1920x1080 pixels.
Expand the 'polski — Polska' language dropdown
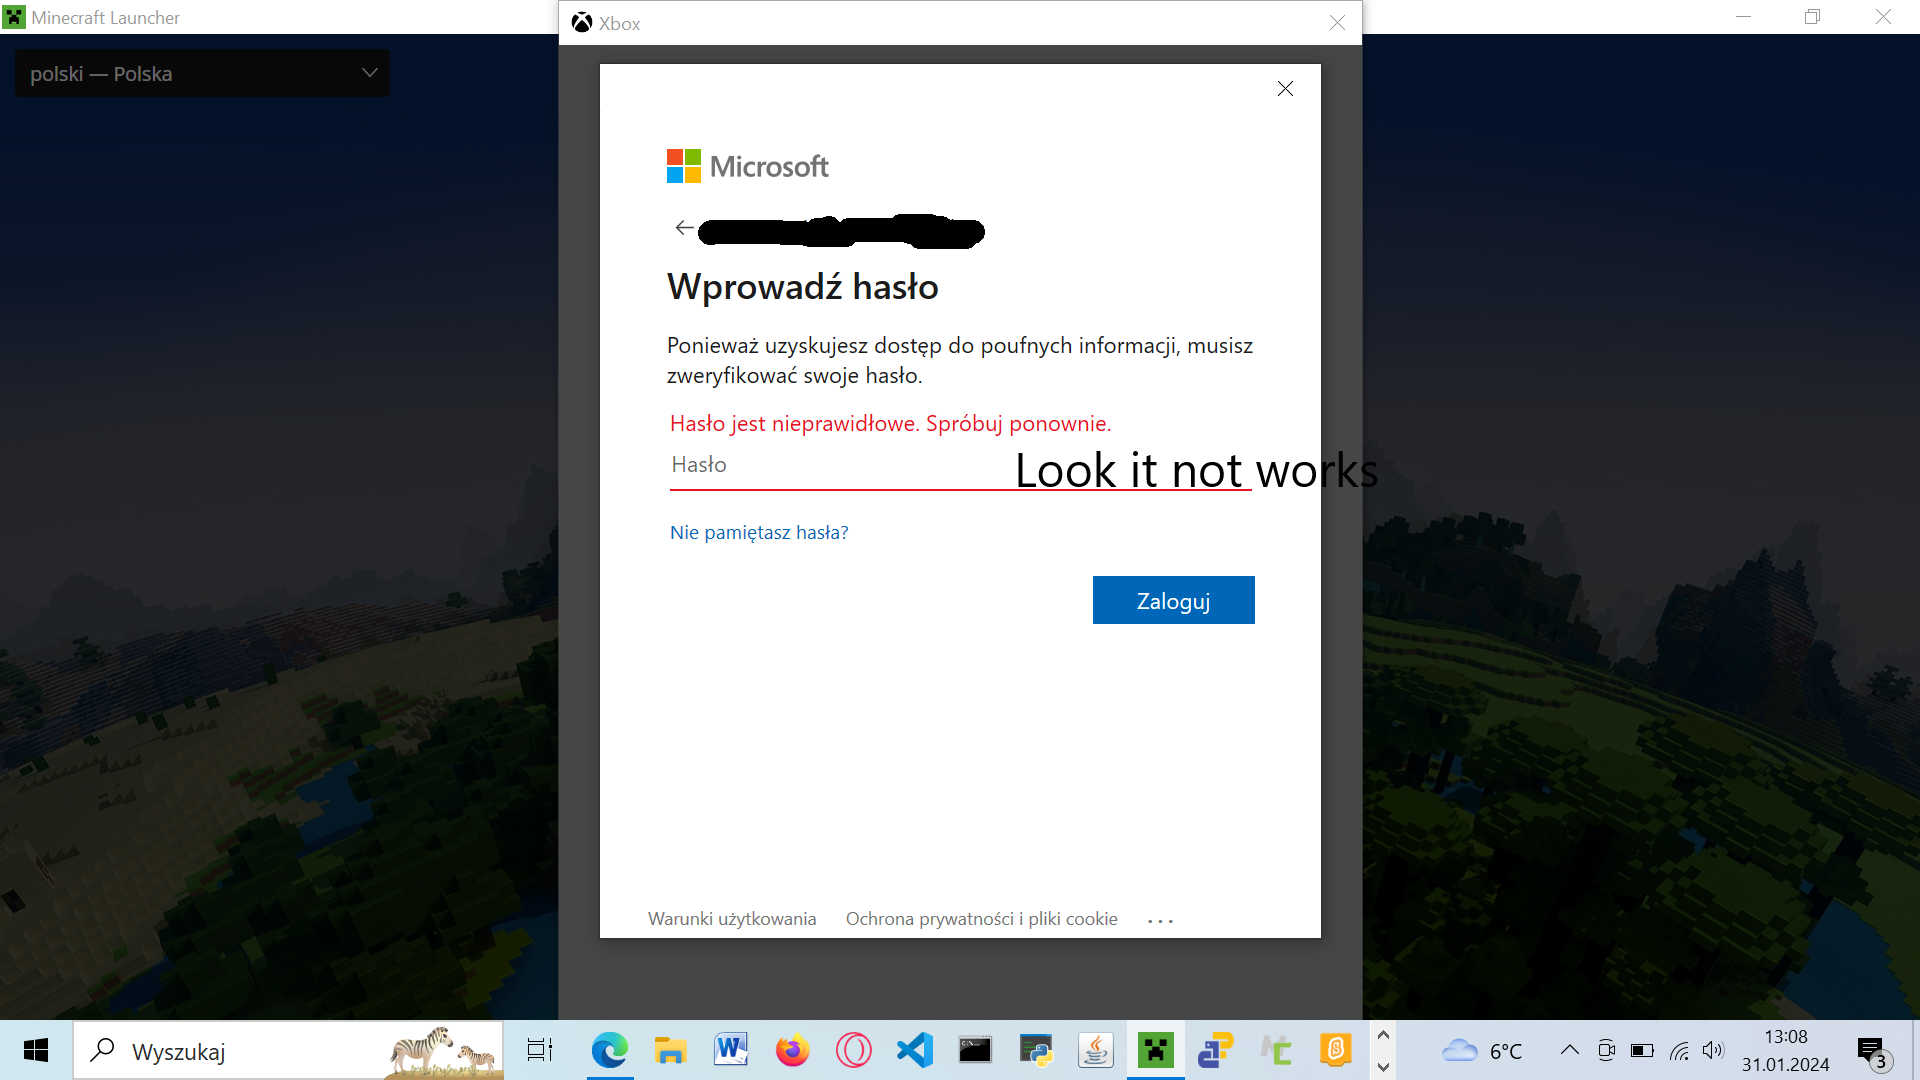(x=202, y=74)
